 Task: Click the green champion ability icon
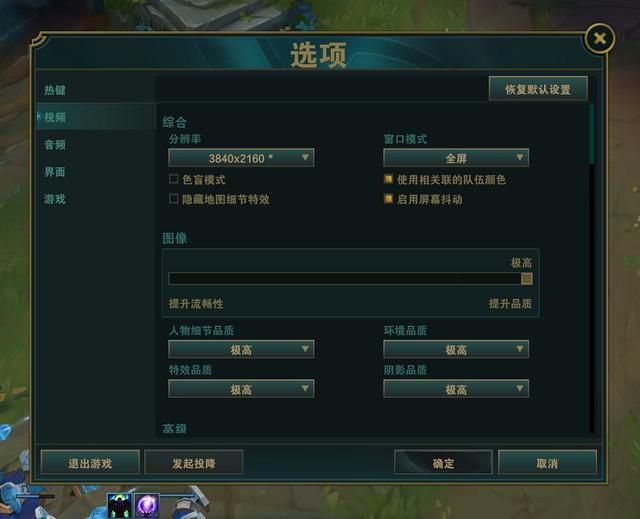pos(119,506)
